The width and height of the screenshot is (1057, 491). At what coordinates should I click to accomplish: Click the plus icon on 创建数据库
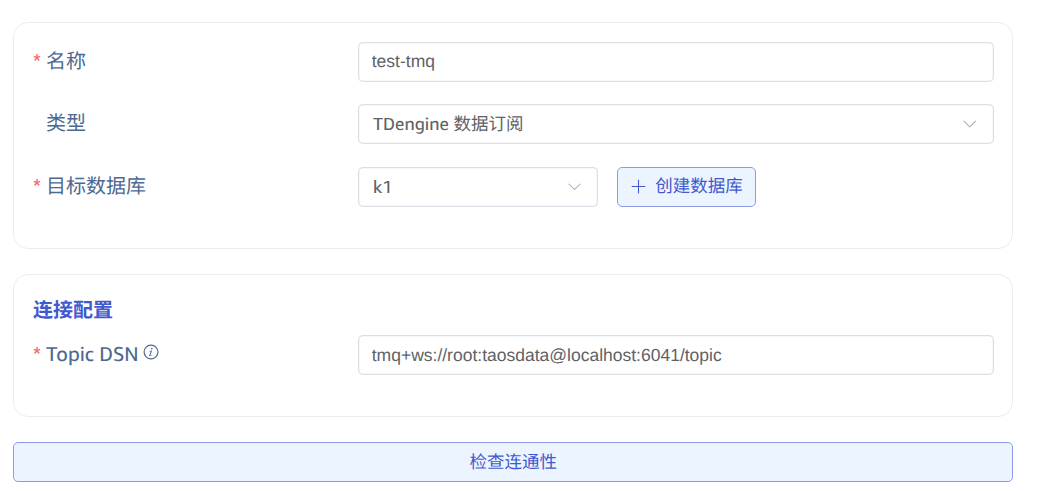click(x=639, y=187)
